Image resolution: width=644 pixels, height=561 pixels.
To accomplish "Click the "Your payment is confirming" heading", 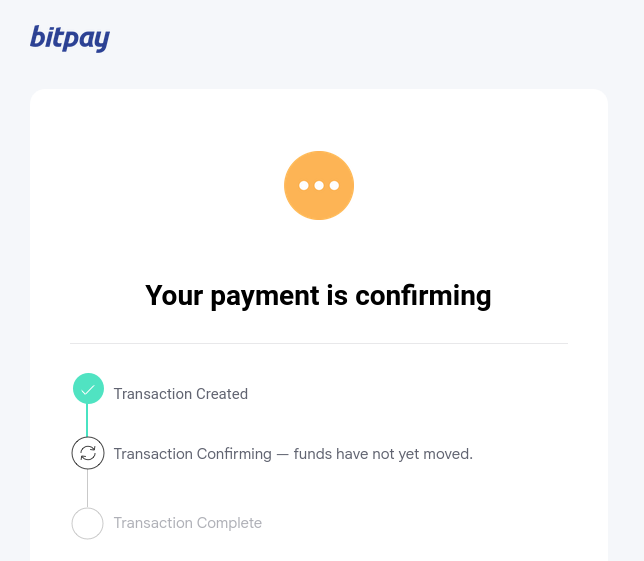I will click(x=318, y=296).
